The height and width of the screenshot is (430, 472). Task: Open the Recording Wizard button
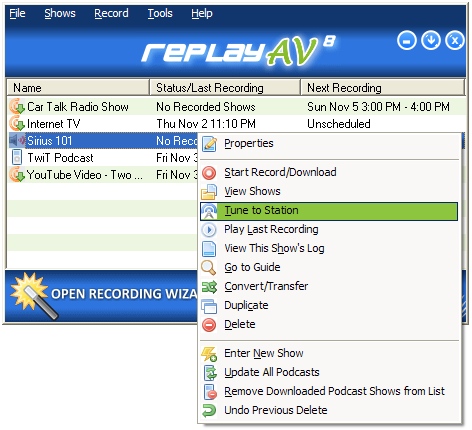point(102,296)
